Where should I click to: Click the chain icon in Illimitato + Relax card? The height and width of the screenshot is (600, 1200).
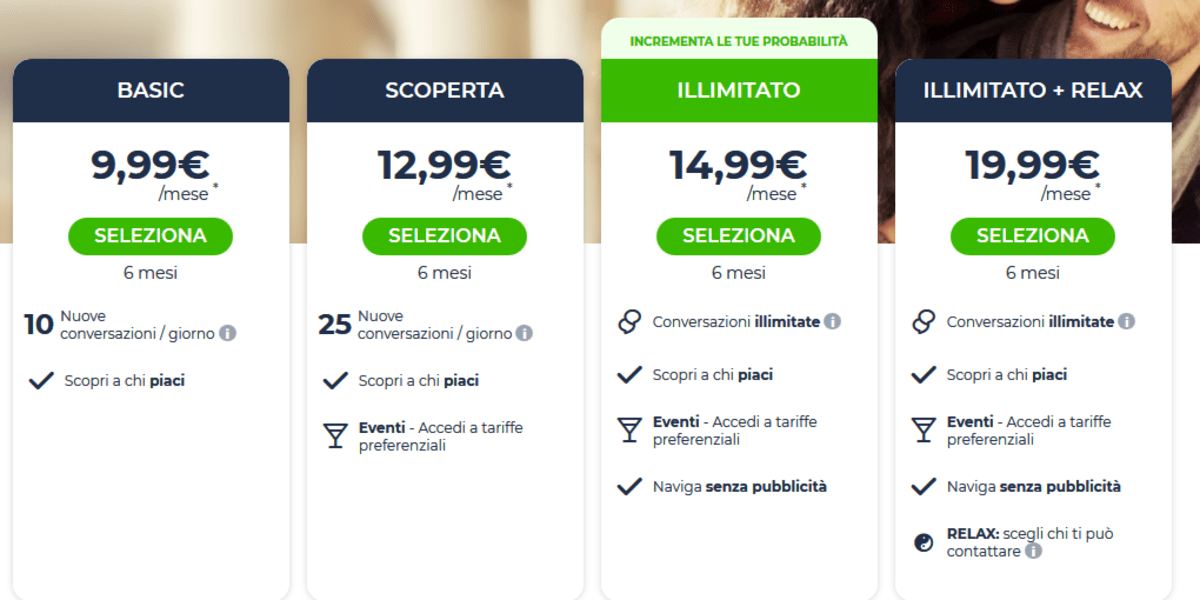923,321
